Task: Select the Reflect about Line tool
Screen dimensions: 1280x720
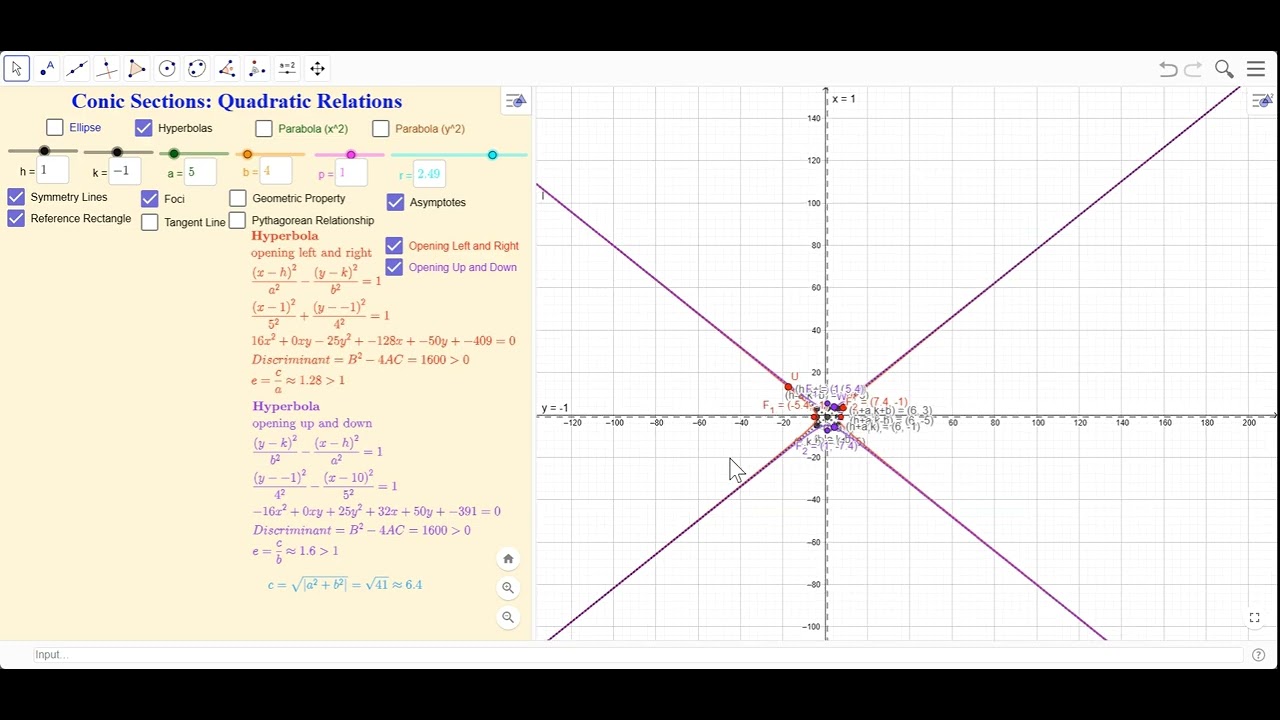Action: pyautogui.click(x=257, y=68)
